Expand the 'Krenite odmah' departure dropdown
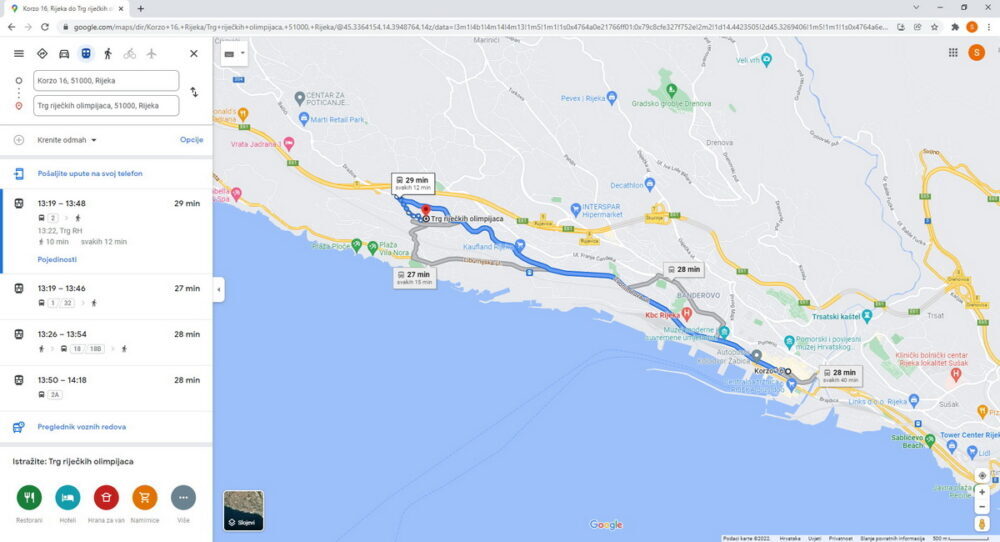 [67, 140]
